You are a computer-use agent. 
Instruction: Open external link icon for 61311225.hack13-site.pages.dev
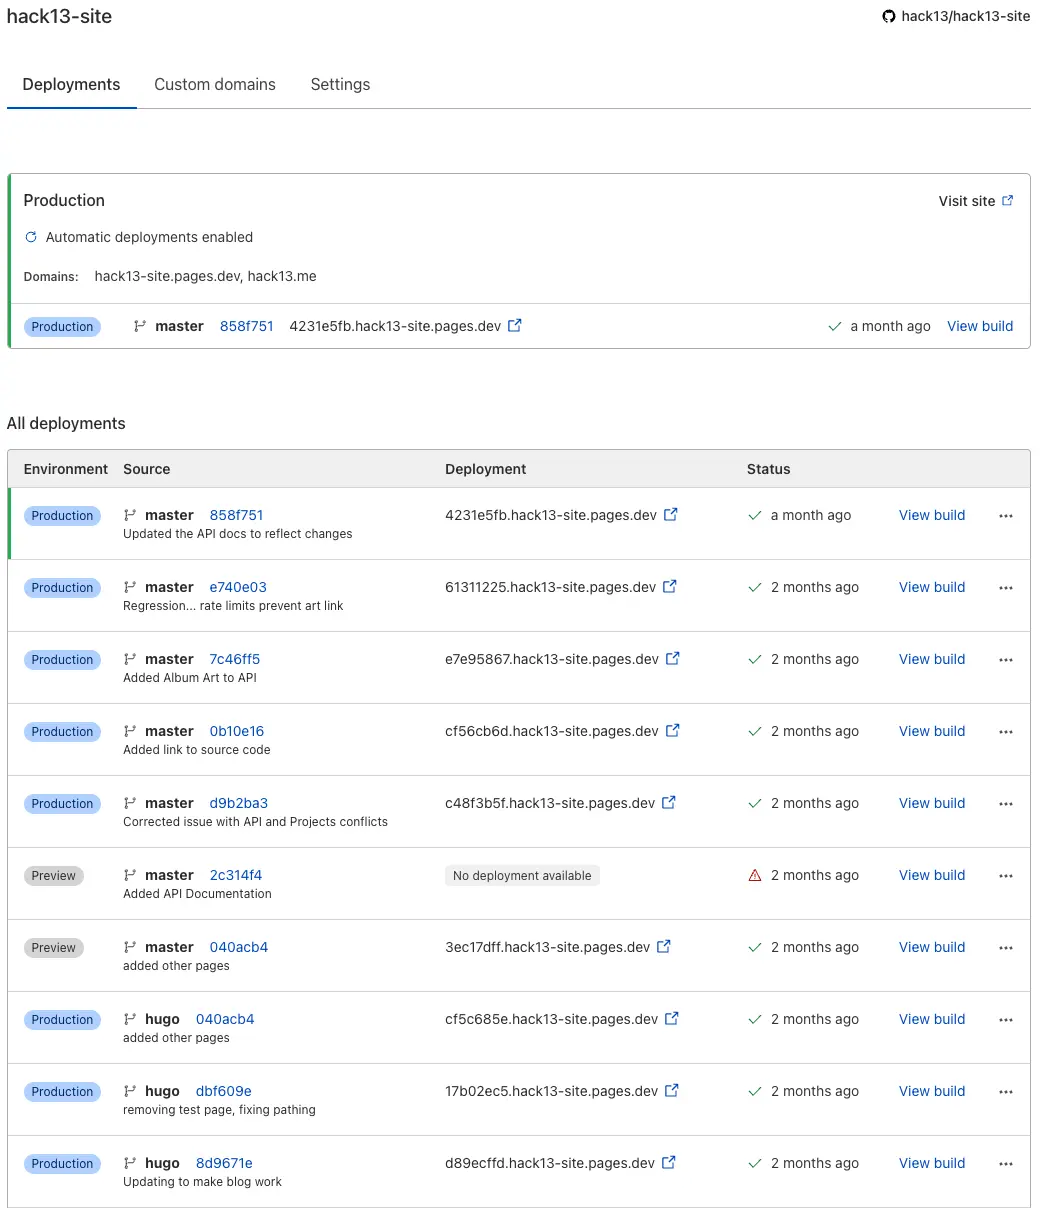tap(670, 587)
